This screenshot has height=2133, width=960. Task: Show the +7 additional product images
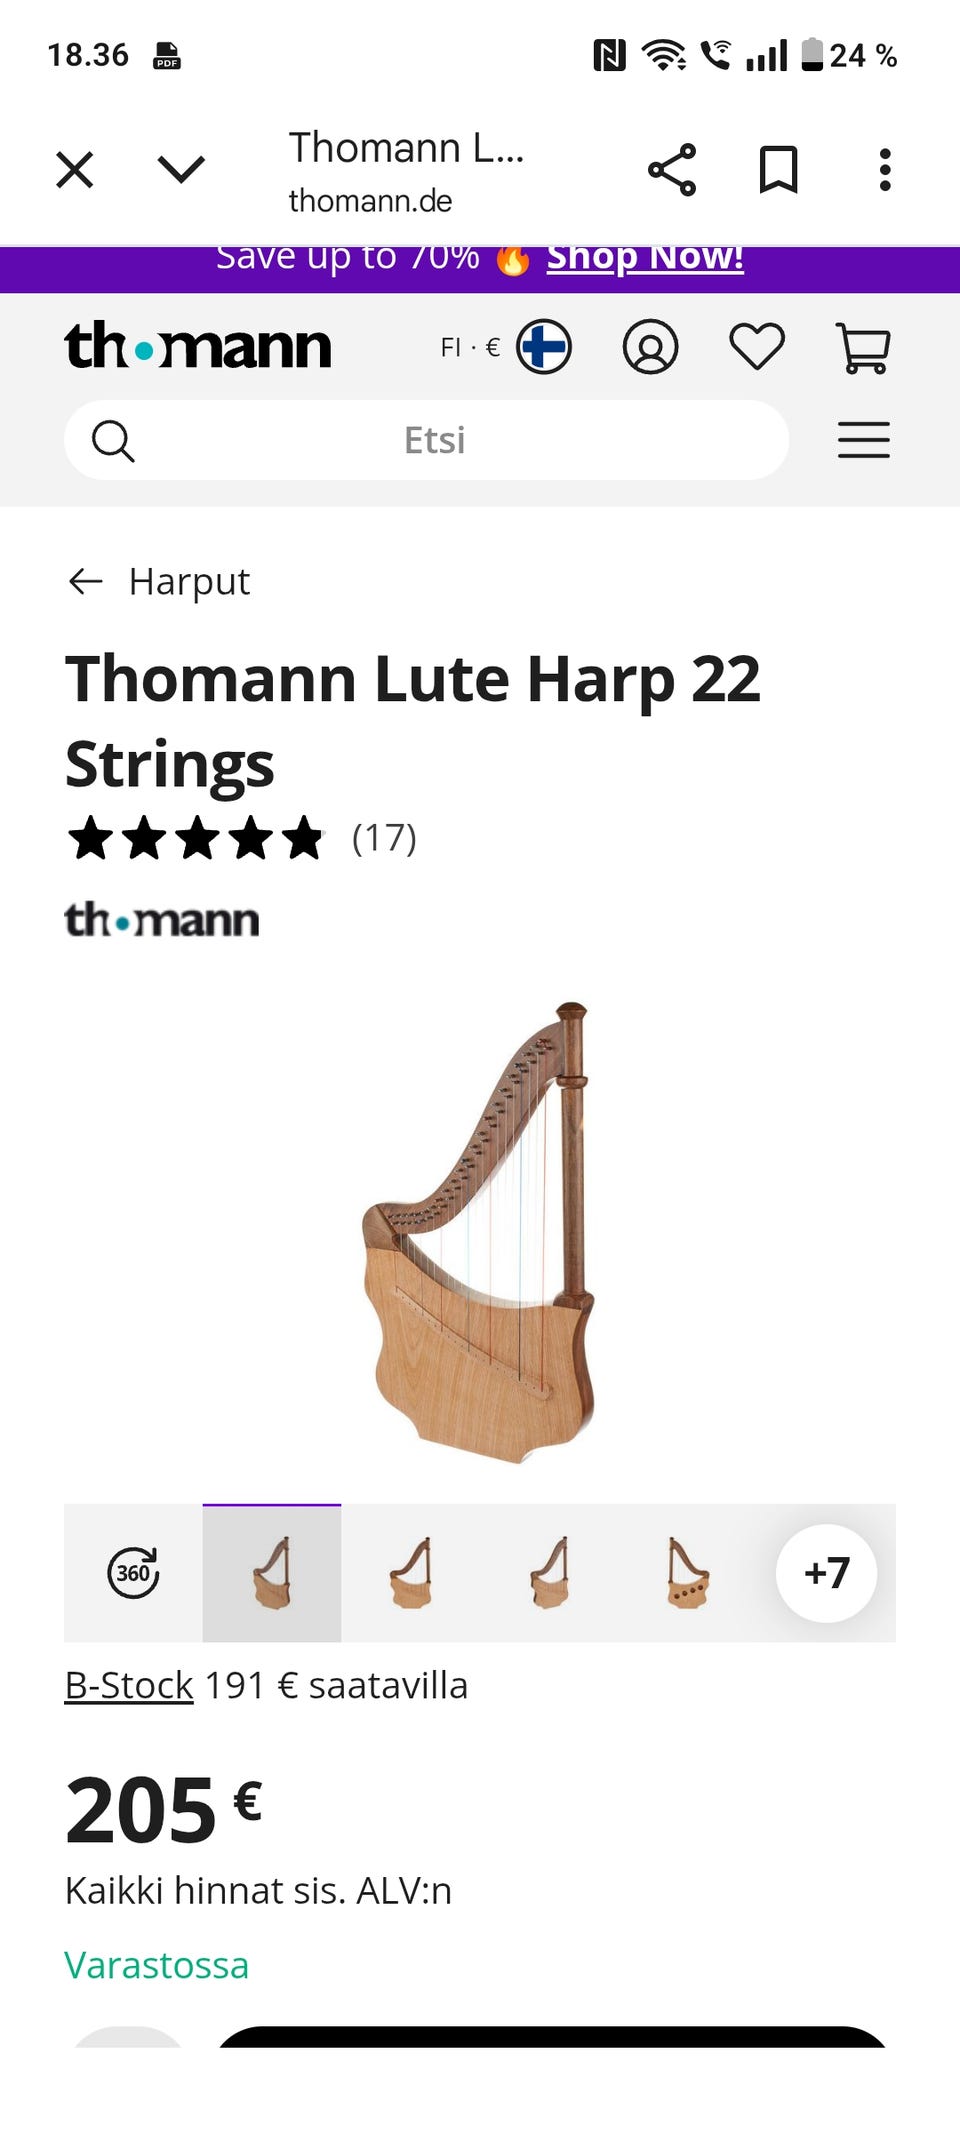coord(826,1573)
